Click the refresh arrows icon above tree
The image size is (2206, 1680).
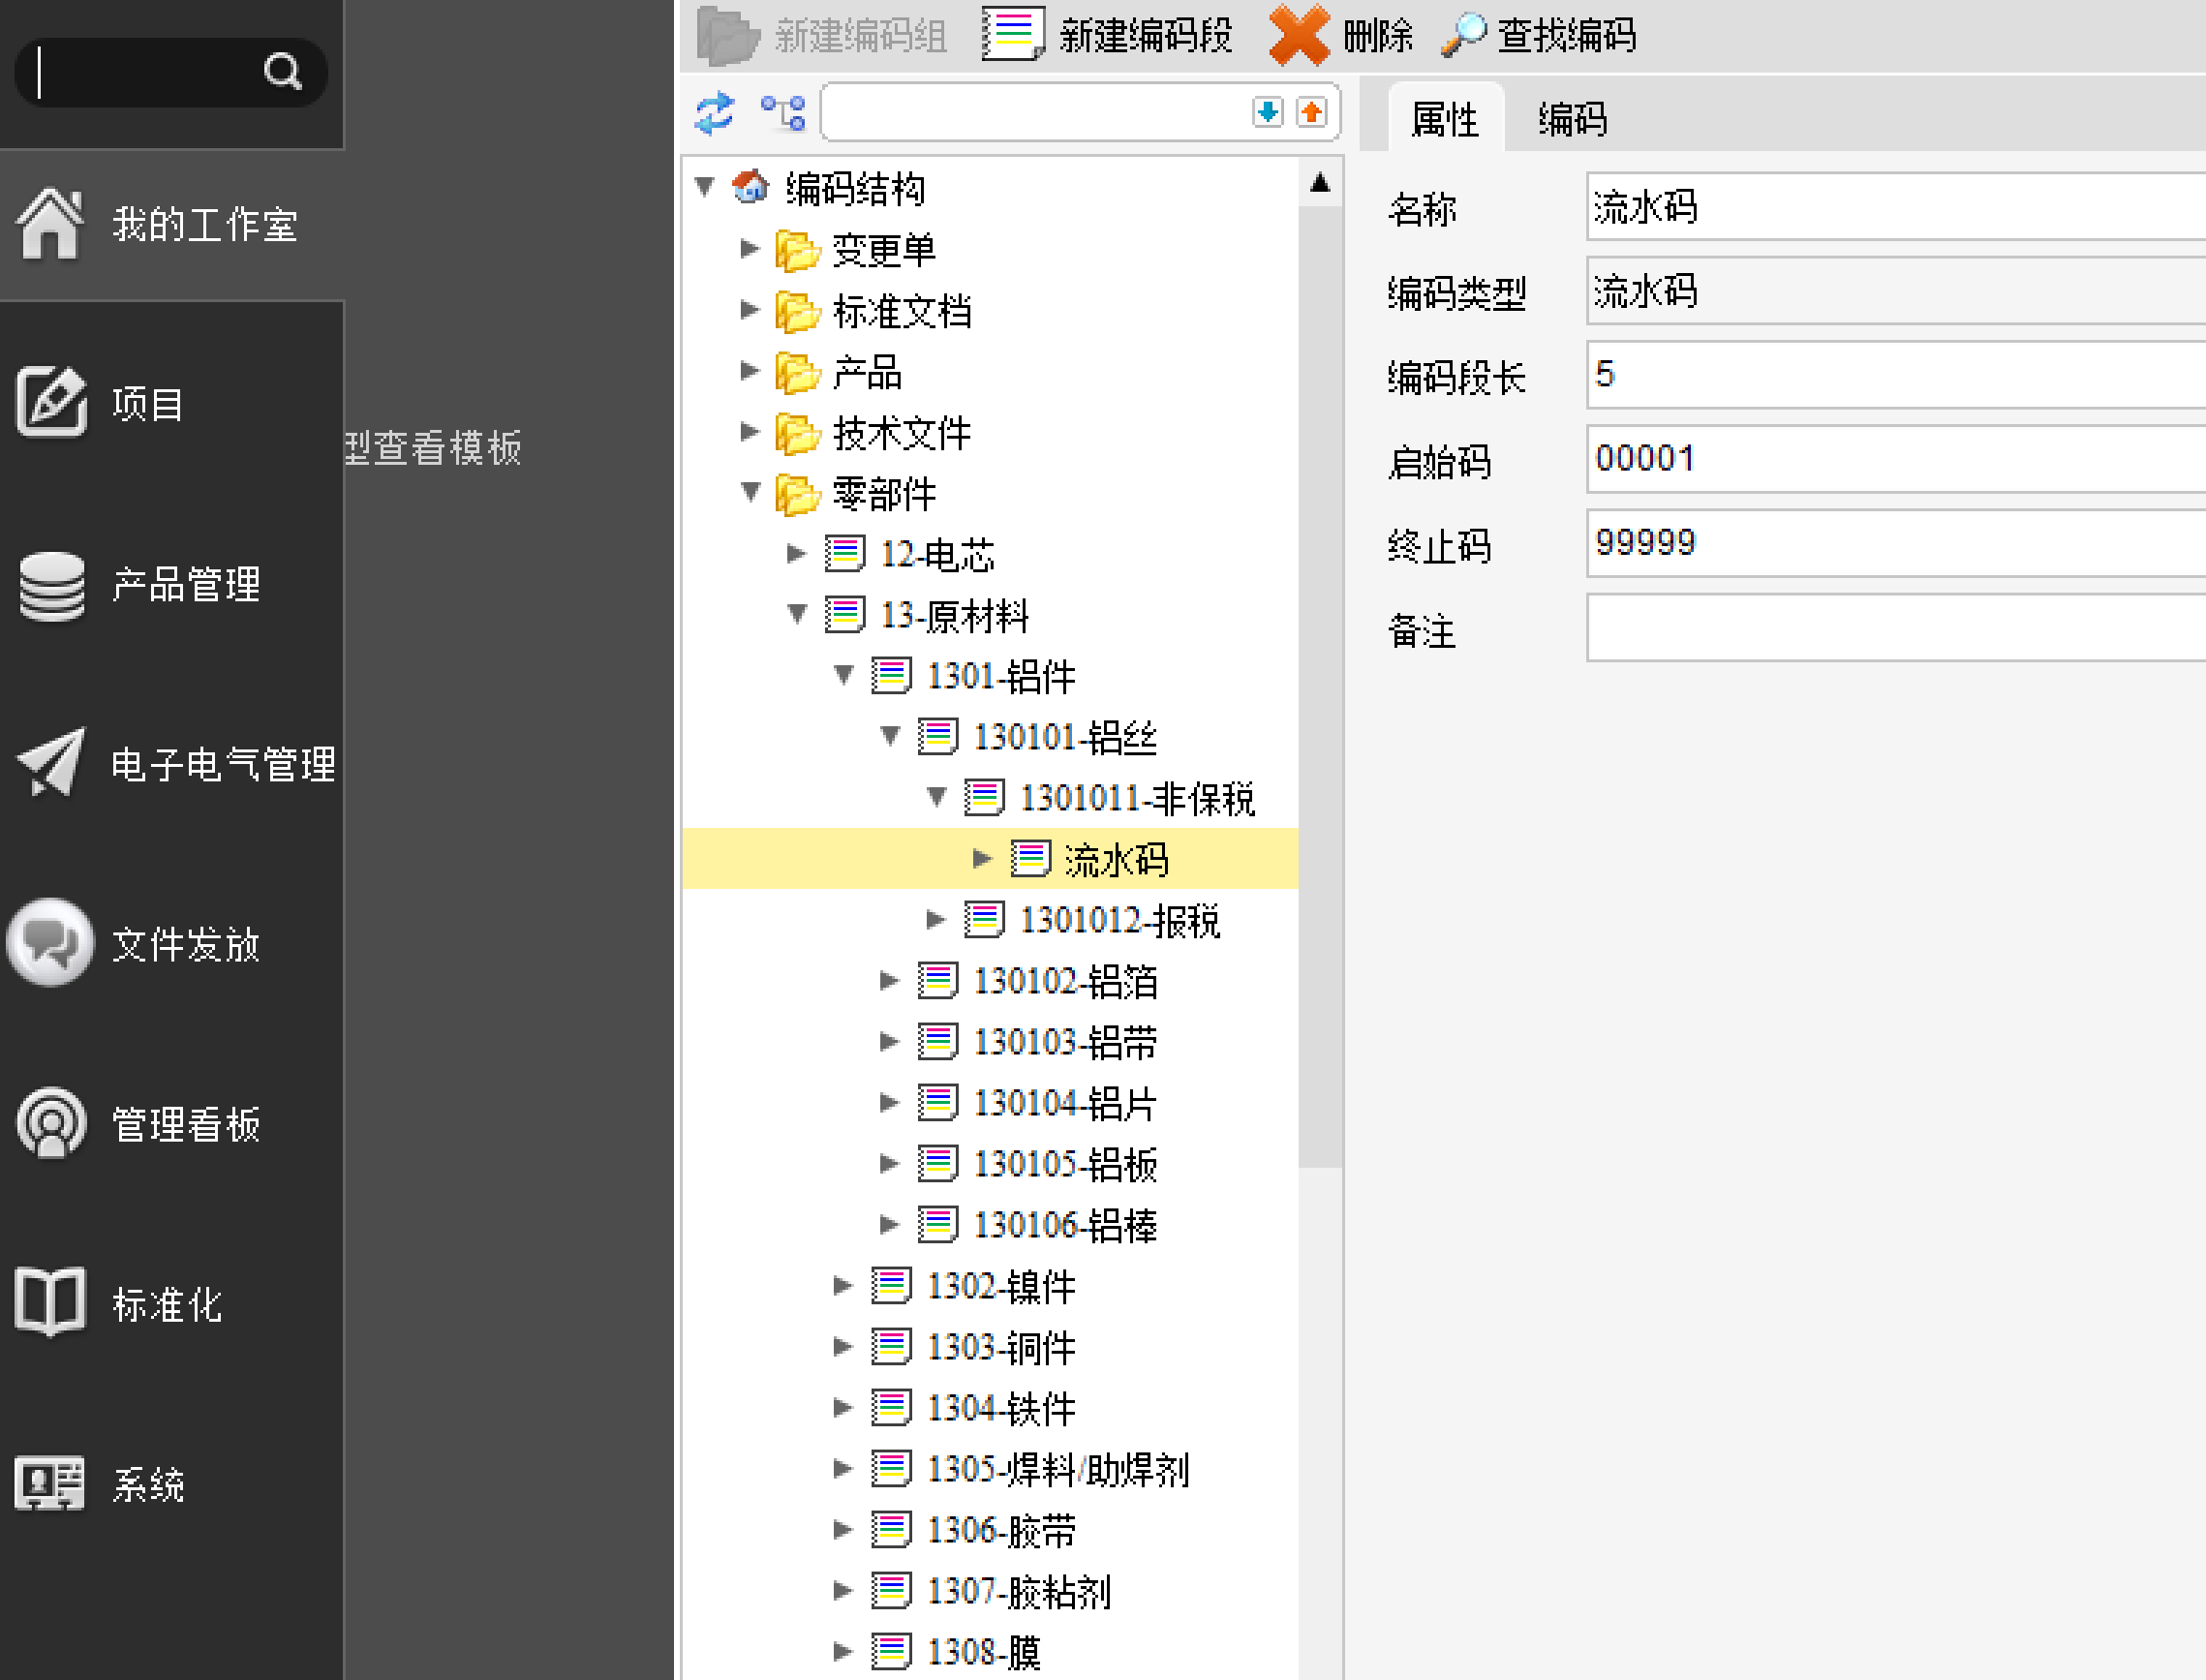715,113
